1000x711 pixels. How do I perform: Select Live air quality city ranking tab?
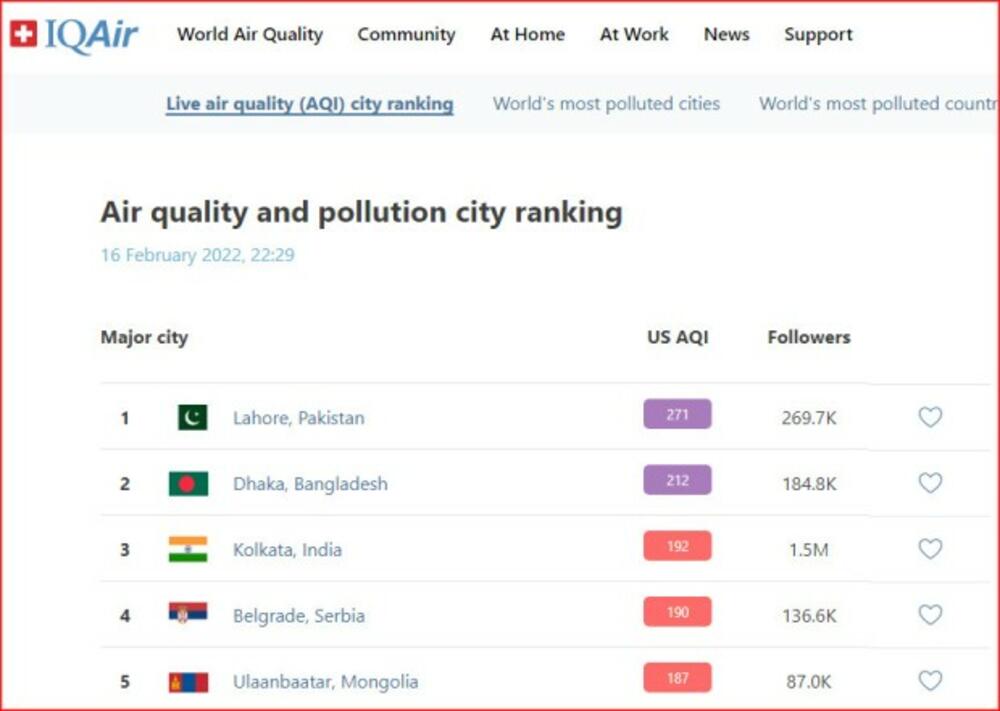pos(309,103)
